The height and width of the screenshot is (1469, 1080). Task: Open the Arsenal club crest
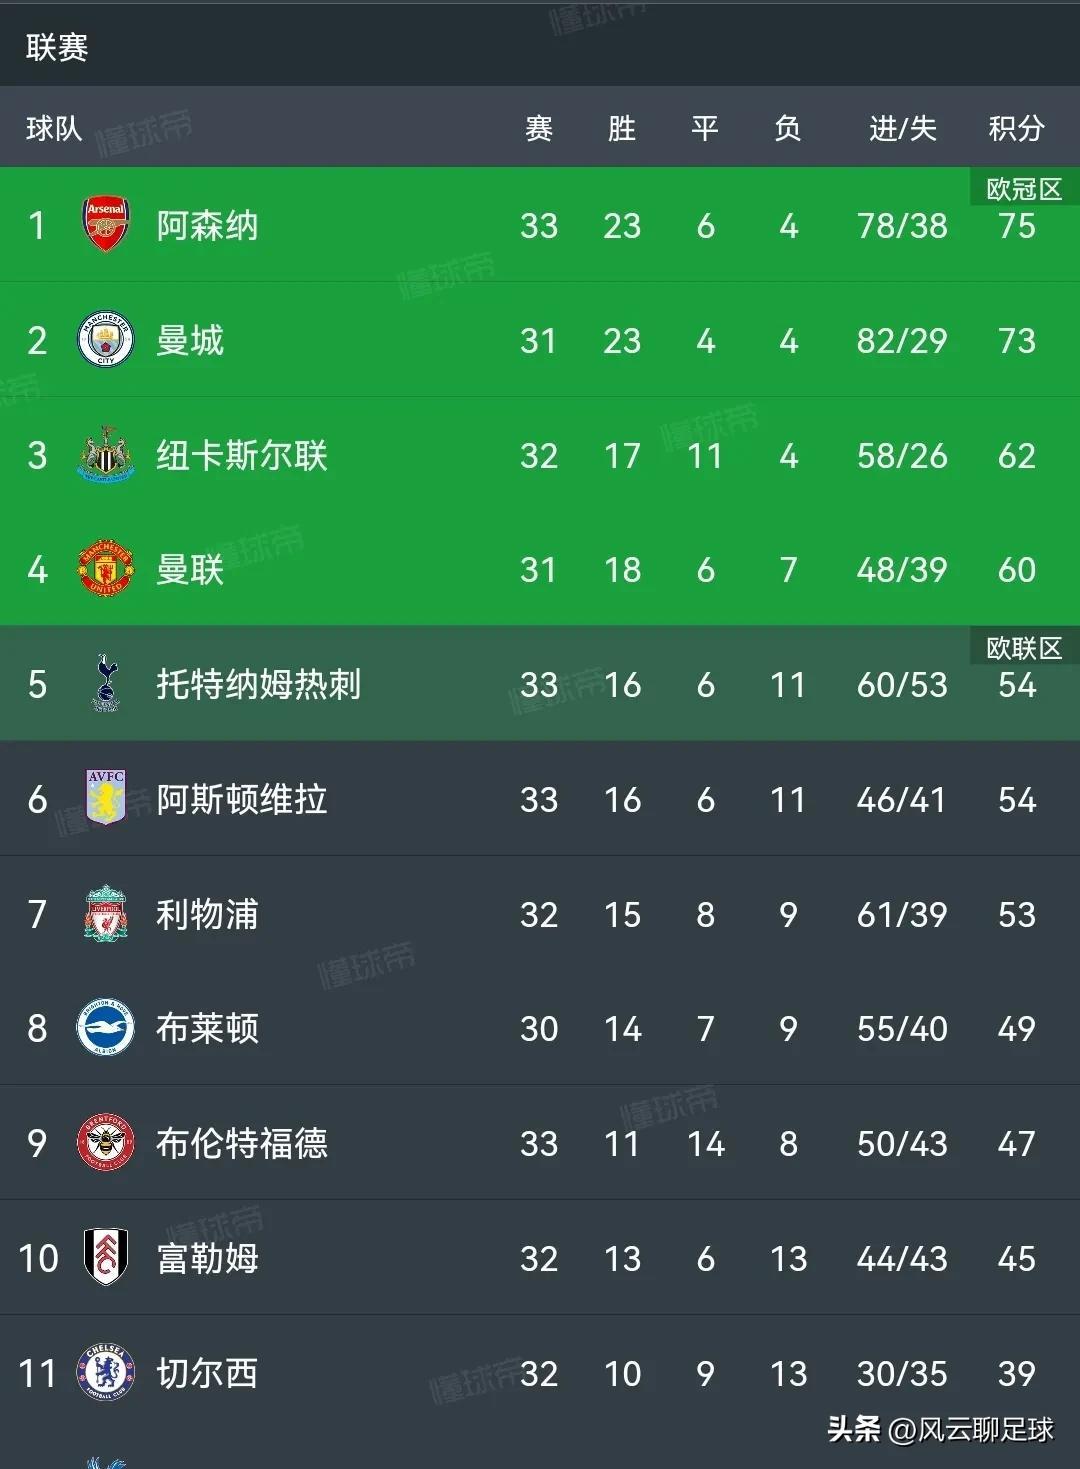[x=106, y=225]
